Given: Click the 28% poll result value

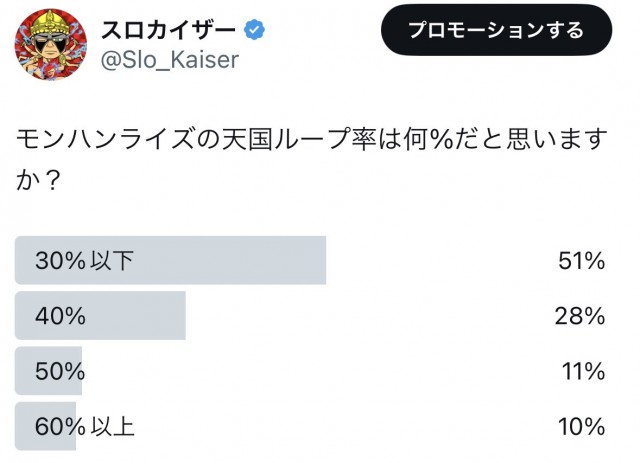Looking at the screenshot, I should tap(582, 316).
